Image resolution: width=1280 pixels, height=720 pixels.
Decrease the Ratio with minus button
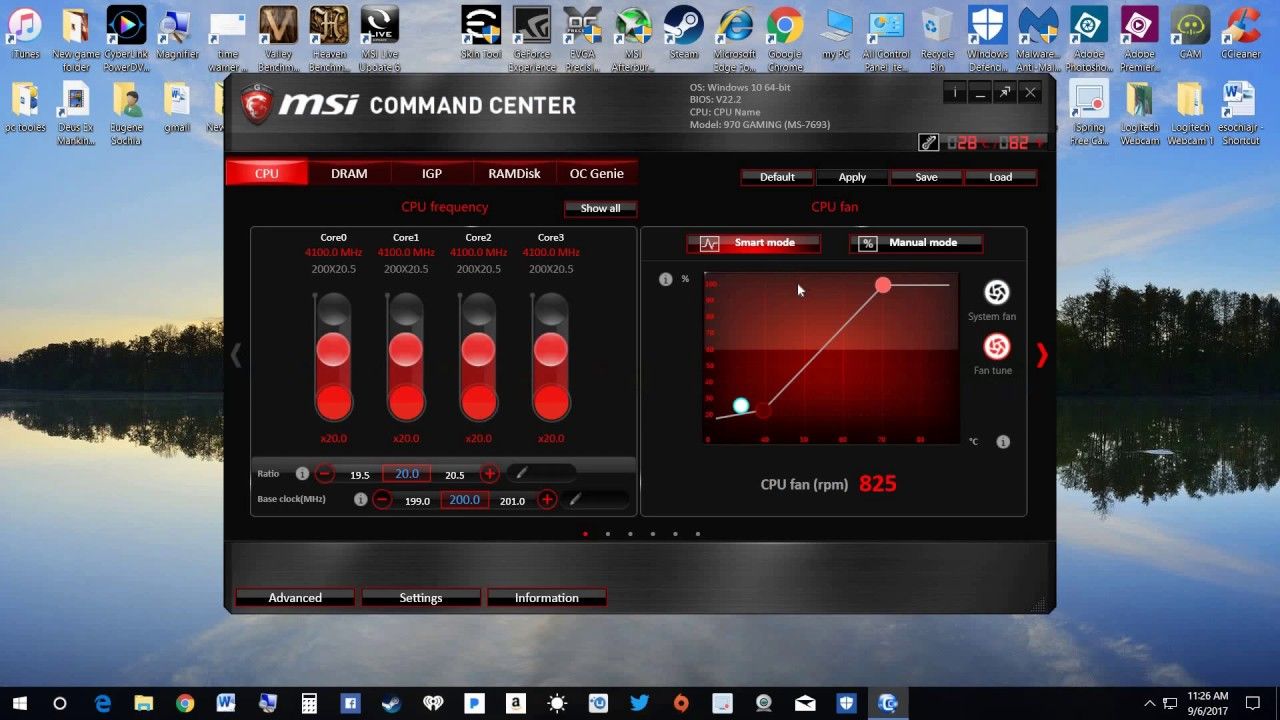pyautogui.click(x=325, y=474)
